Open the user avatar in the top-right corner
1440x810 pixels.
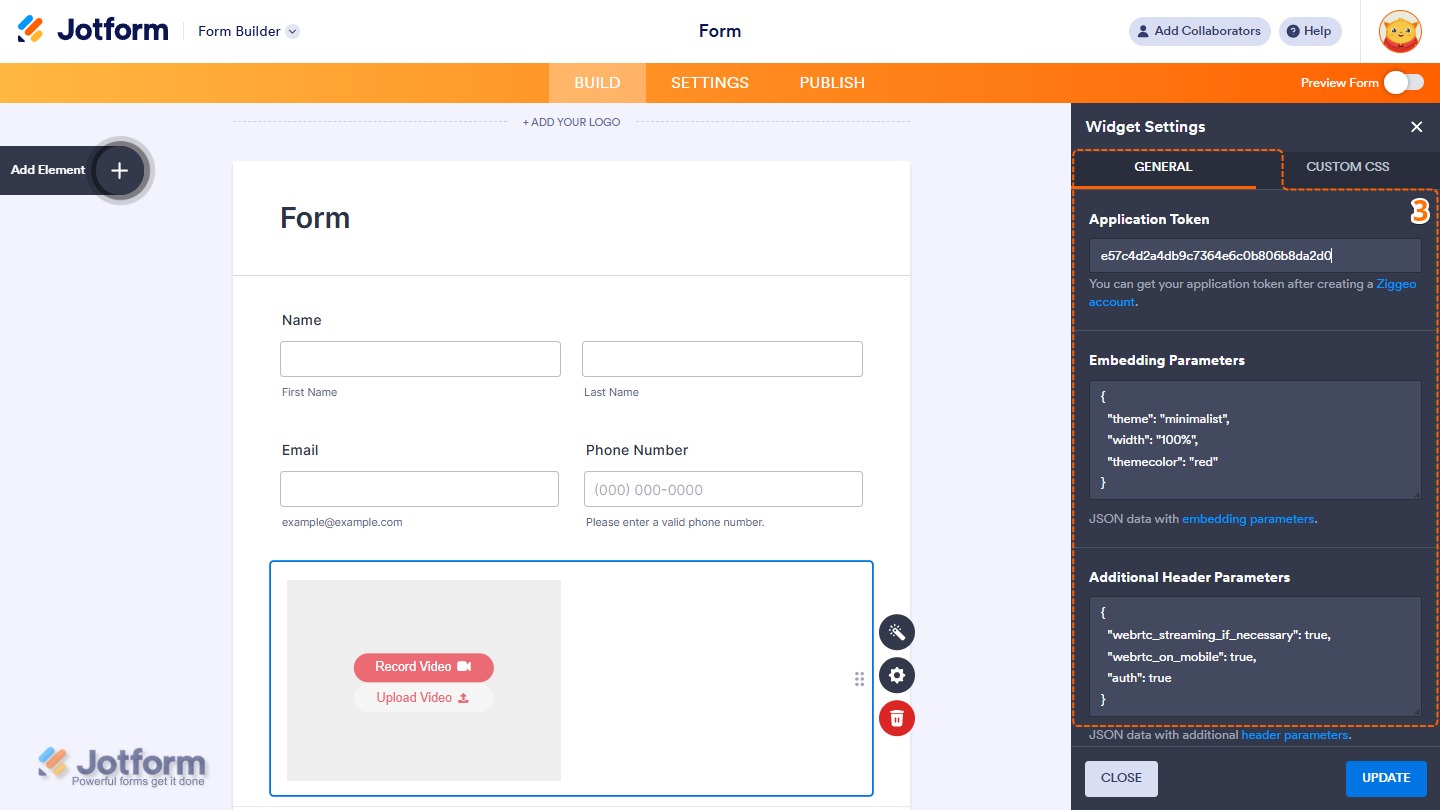[1399, 31]
